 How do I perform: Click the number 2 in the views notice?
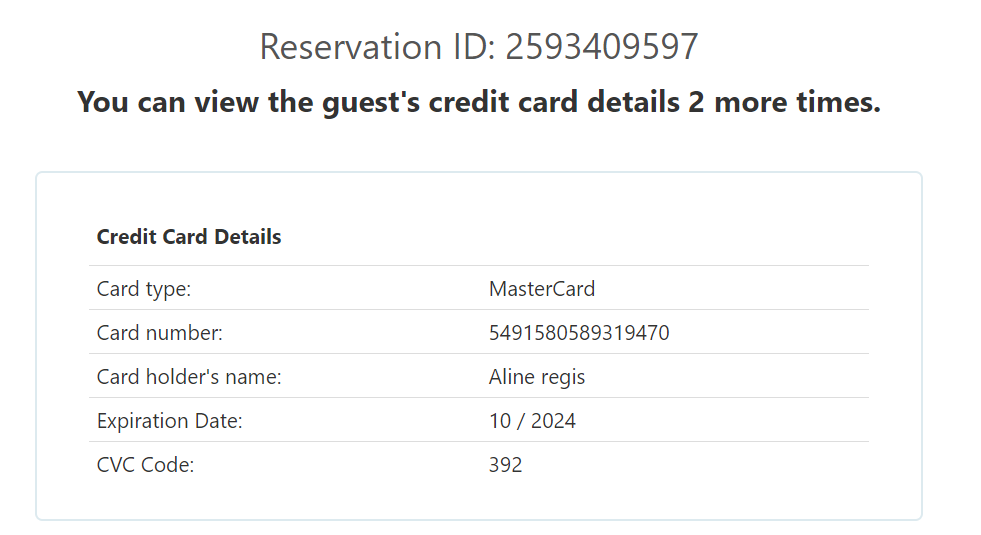point(696,102)
